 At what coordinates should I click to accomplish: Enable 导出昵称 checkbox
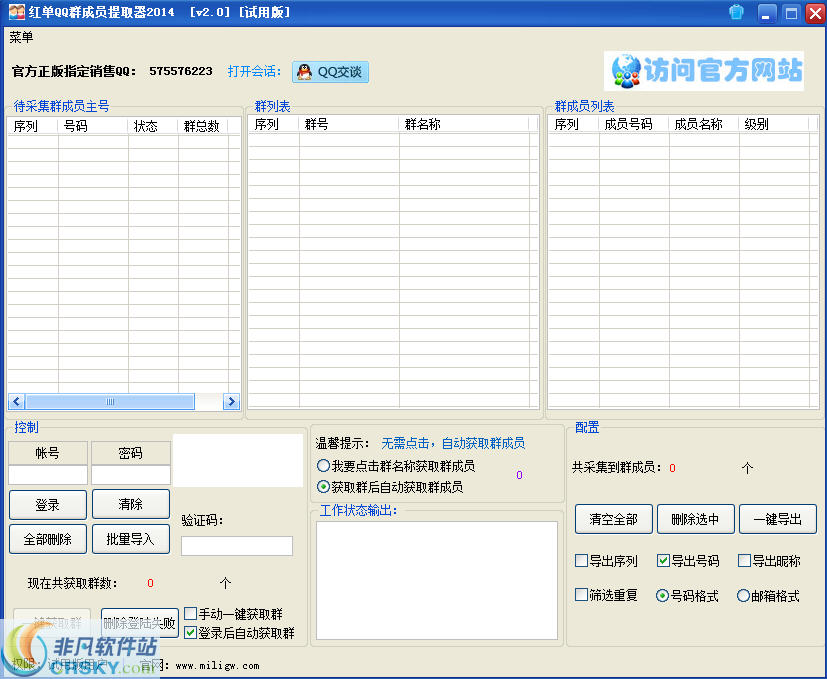(744, 560)
